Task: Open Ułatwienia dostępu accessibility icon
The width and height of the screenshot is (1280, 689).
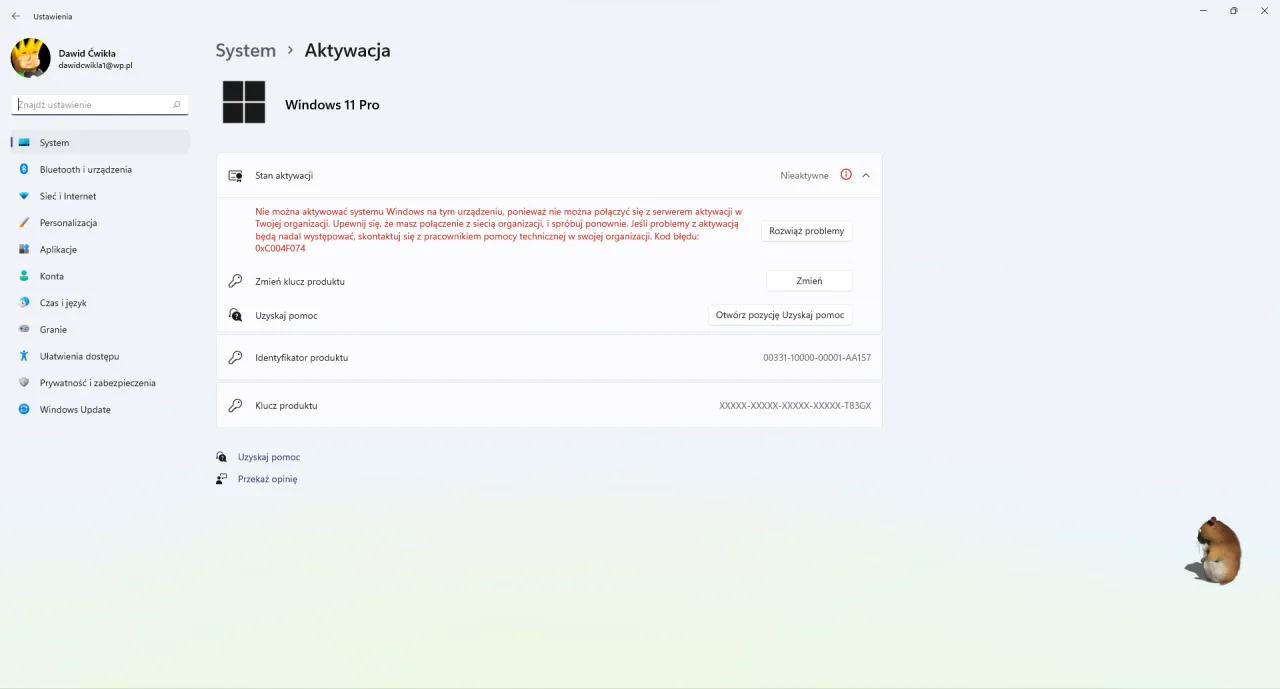Action: point(24,356)
